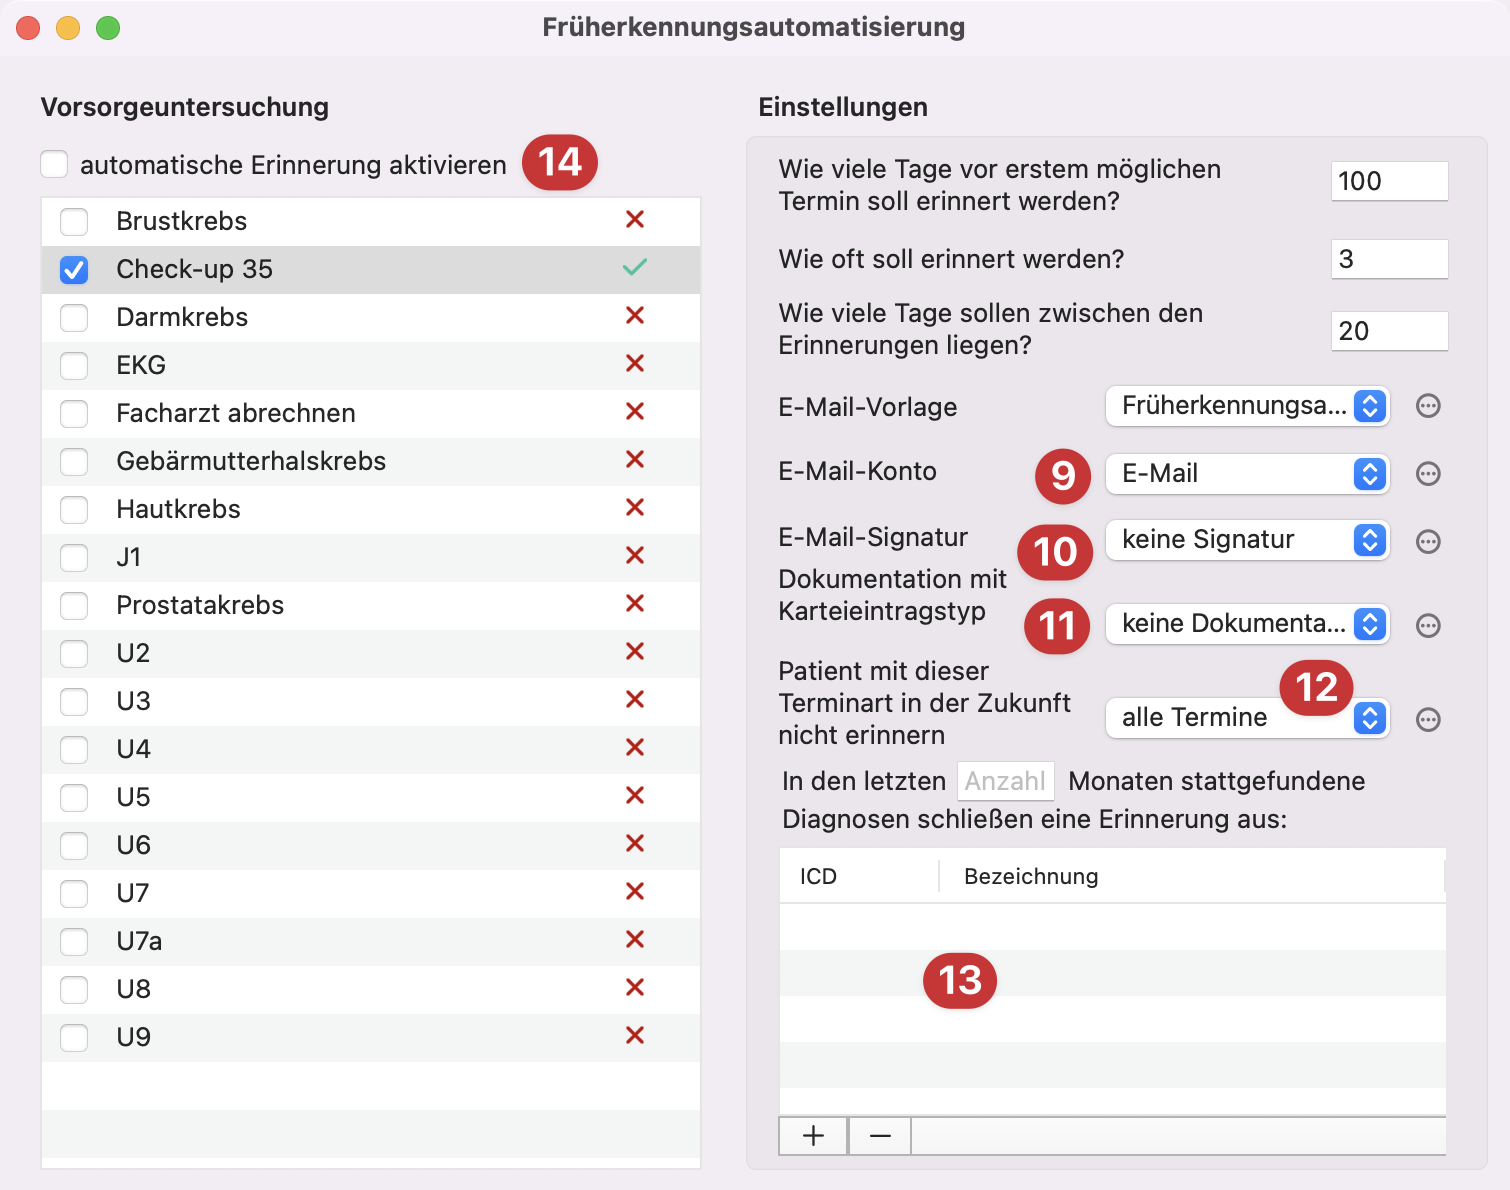Open options icon next to alle Termine
1510x1190 pixels.
(x=1428, y=720)
